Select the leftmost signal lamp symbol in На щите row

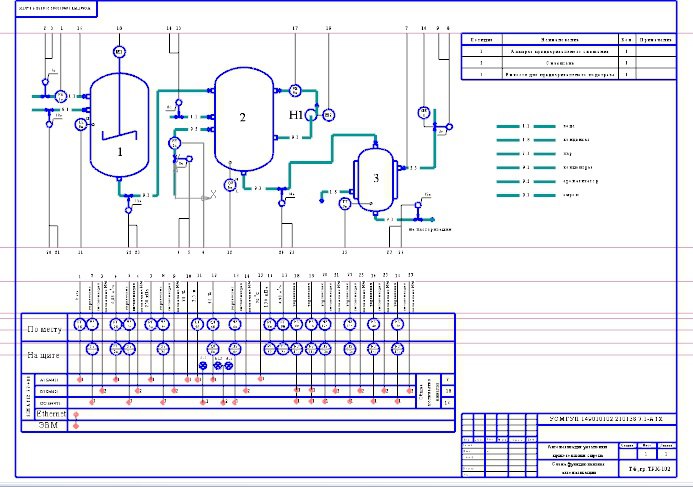[203, 366]
